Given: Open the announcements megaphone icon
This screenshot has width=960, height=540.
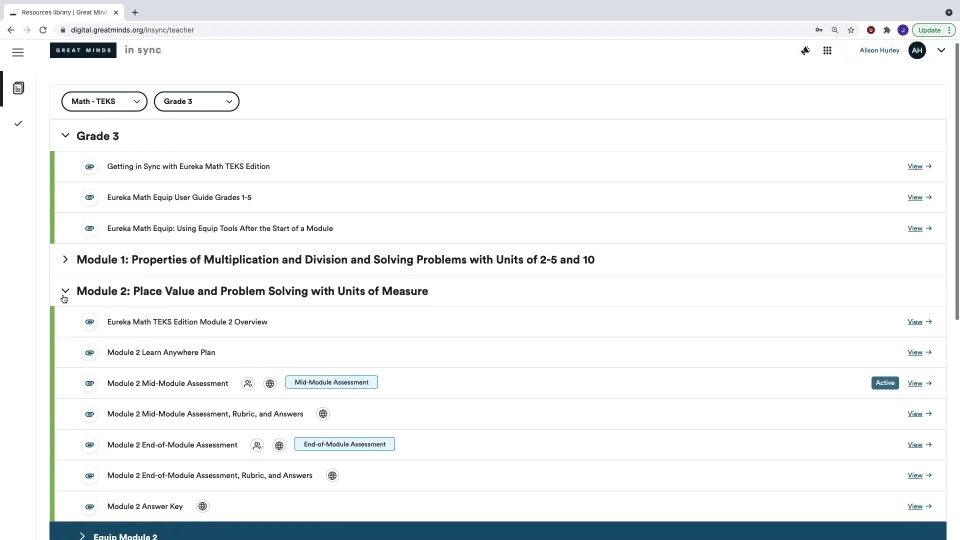Looking at the screenshot, I should [x=805, y=50].
